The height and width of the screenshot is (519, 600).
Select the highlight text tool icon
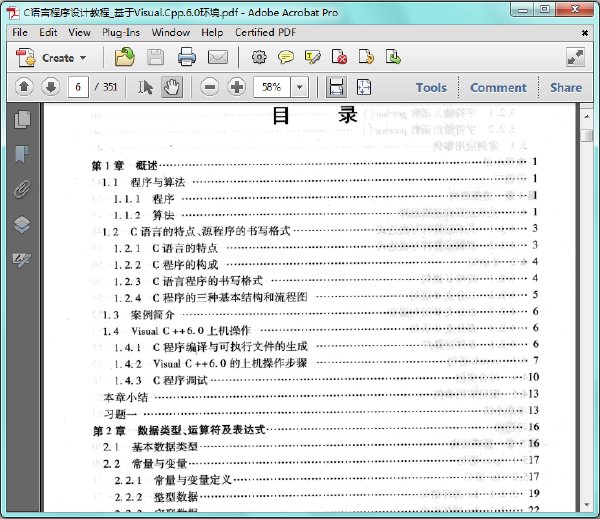[313, 57]
